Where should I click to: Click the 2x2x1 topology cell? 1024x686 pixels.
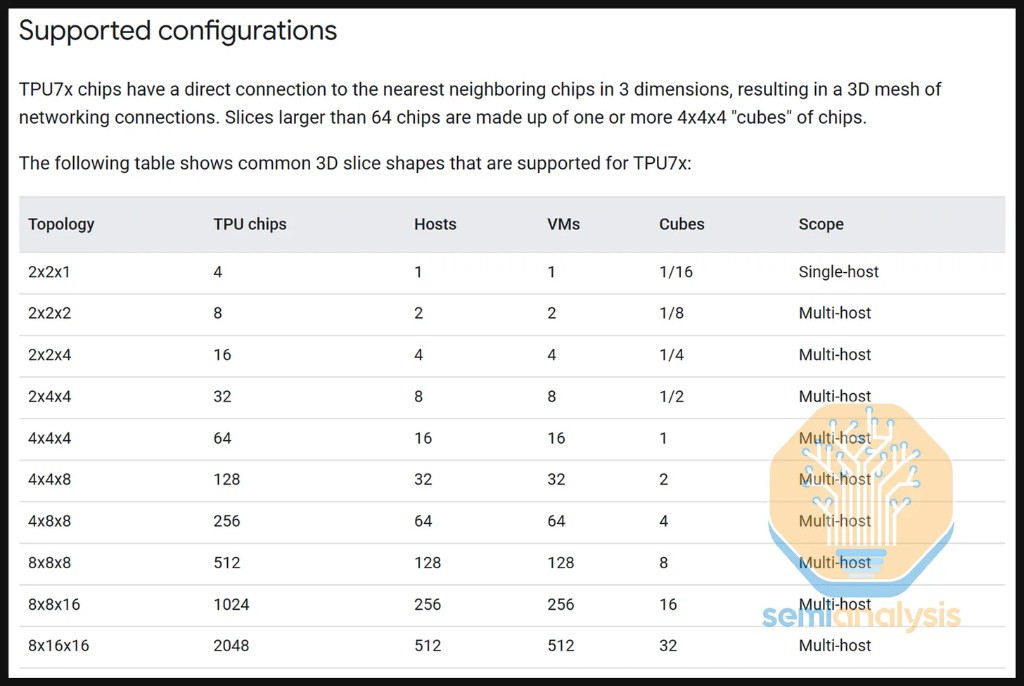(50, 272)
